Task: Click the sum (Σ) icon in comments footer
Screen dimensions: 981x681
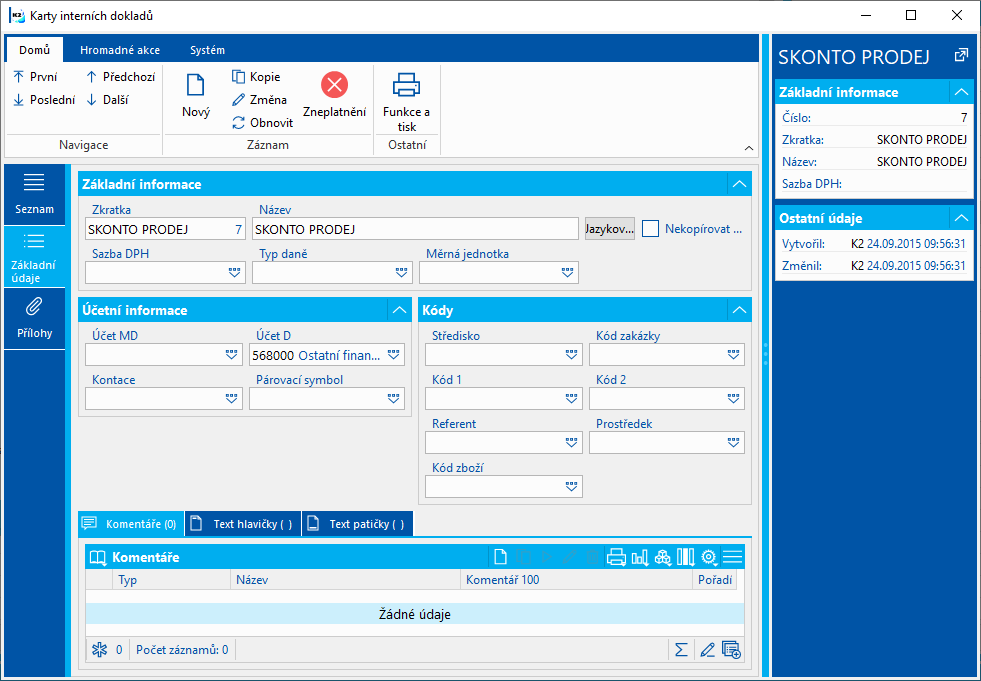Action: click(681, 650)
